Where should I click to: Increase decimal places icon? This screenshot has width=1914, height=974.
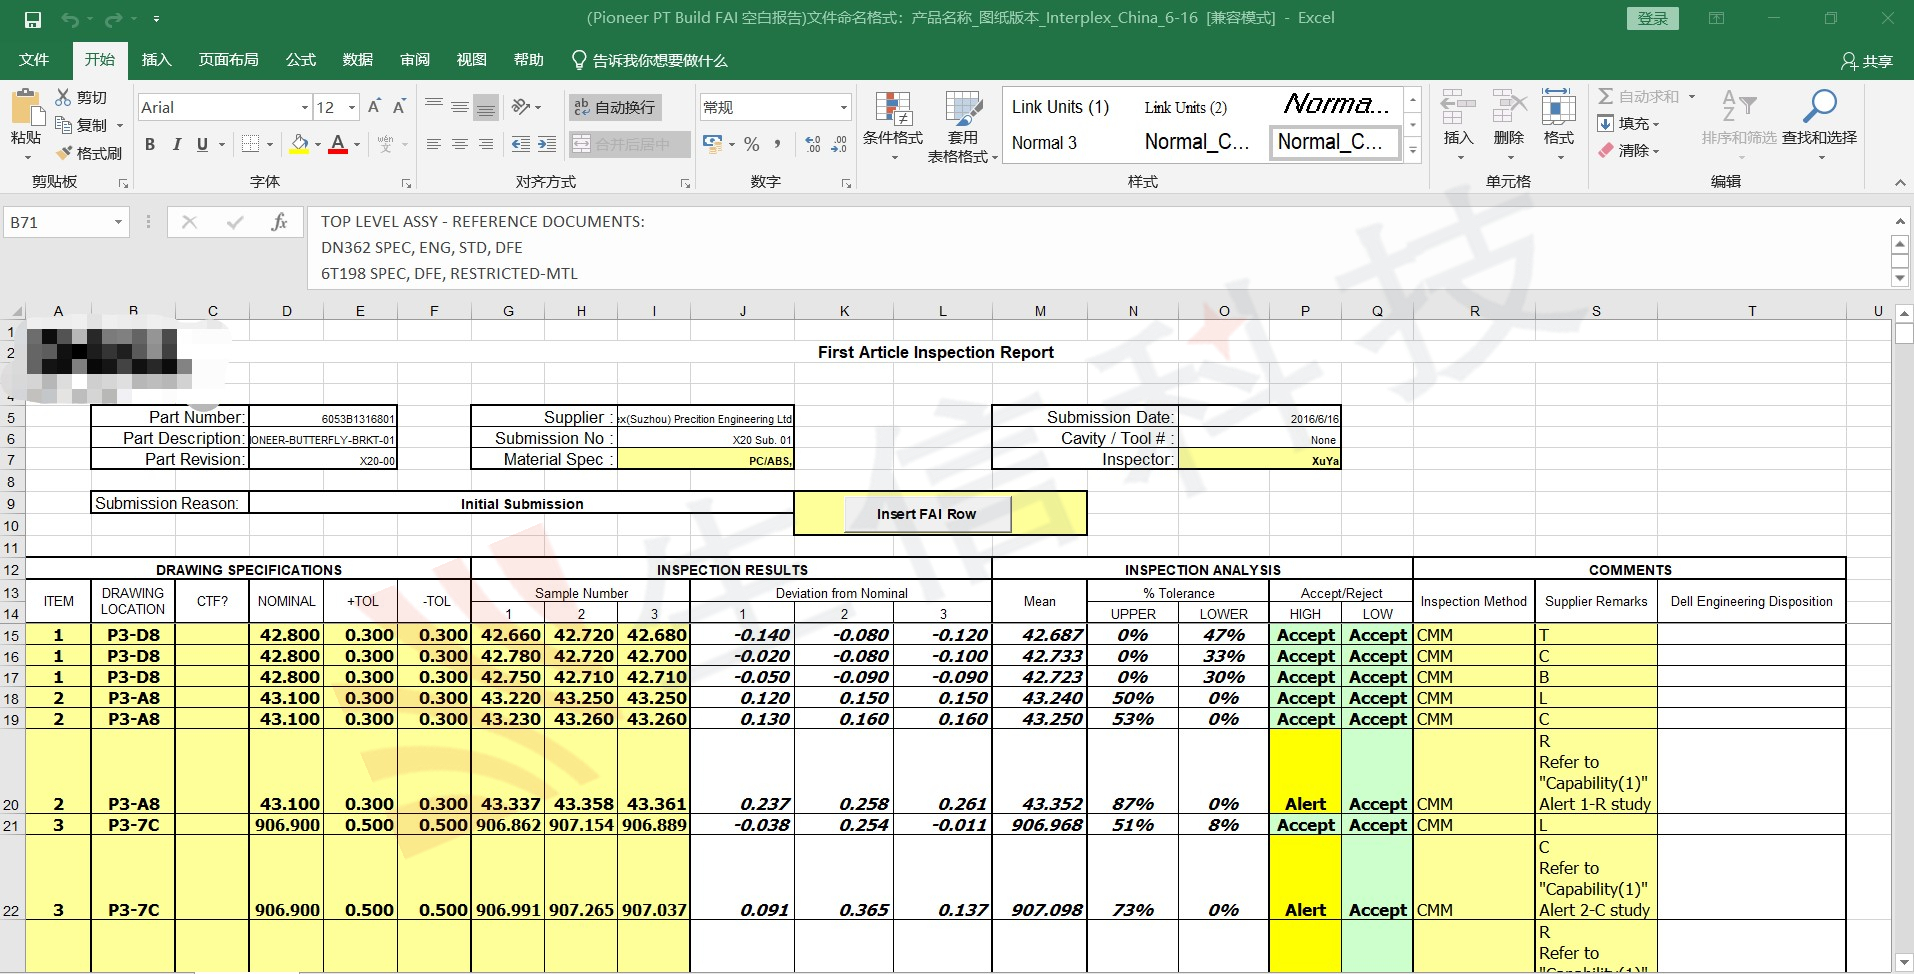pyautogui.click(x=813, y=144)
